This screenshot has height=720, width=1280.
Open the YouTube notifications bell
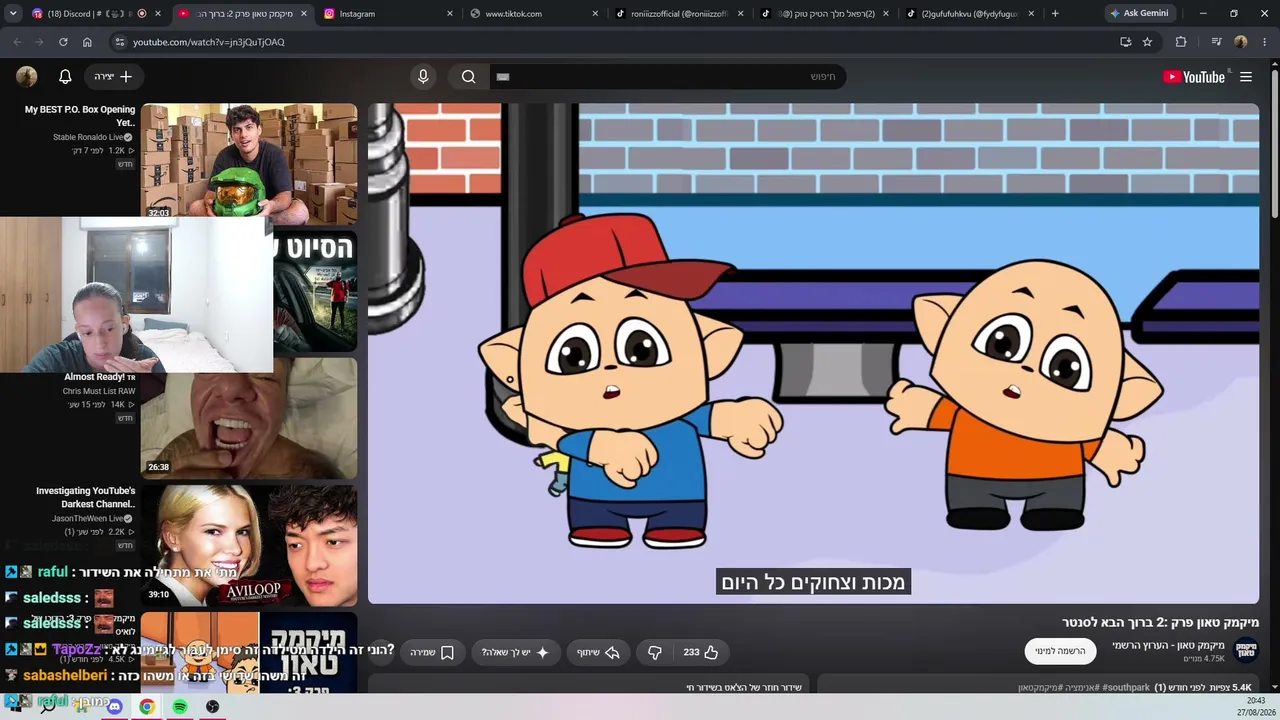[65, 77]
